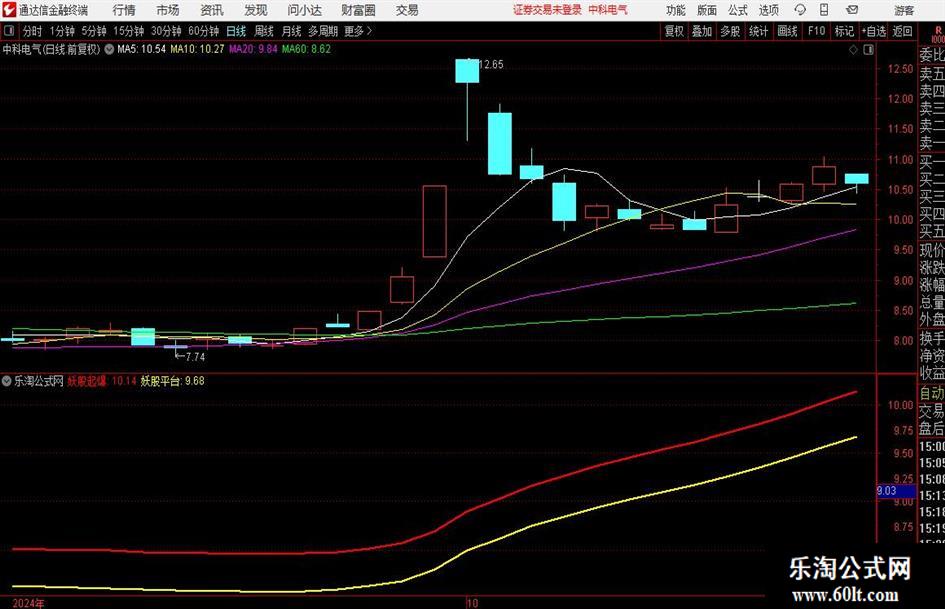Click MA20: 9.84 label

(253, 49)
